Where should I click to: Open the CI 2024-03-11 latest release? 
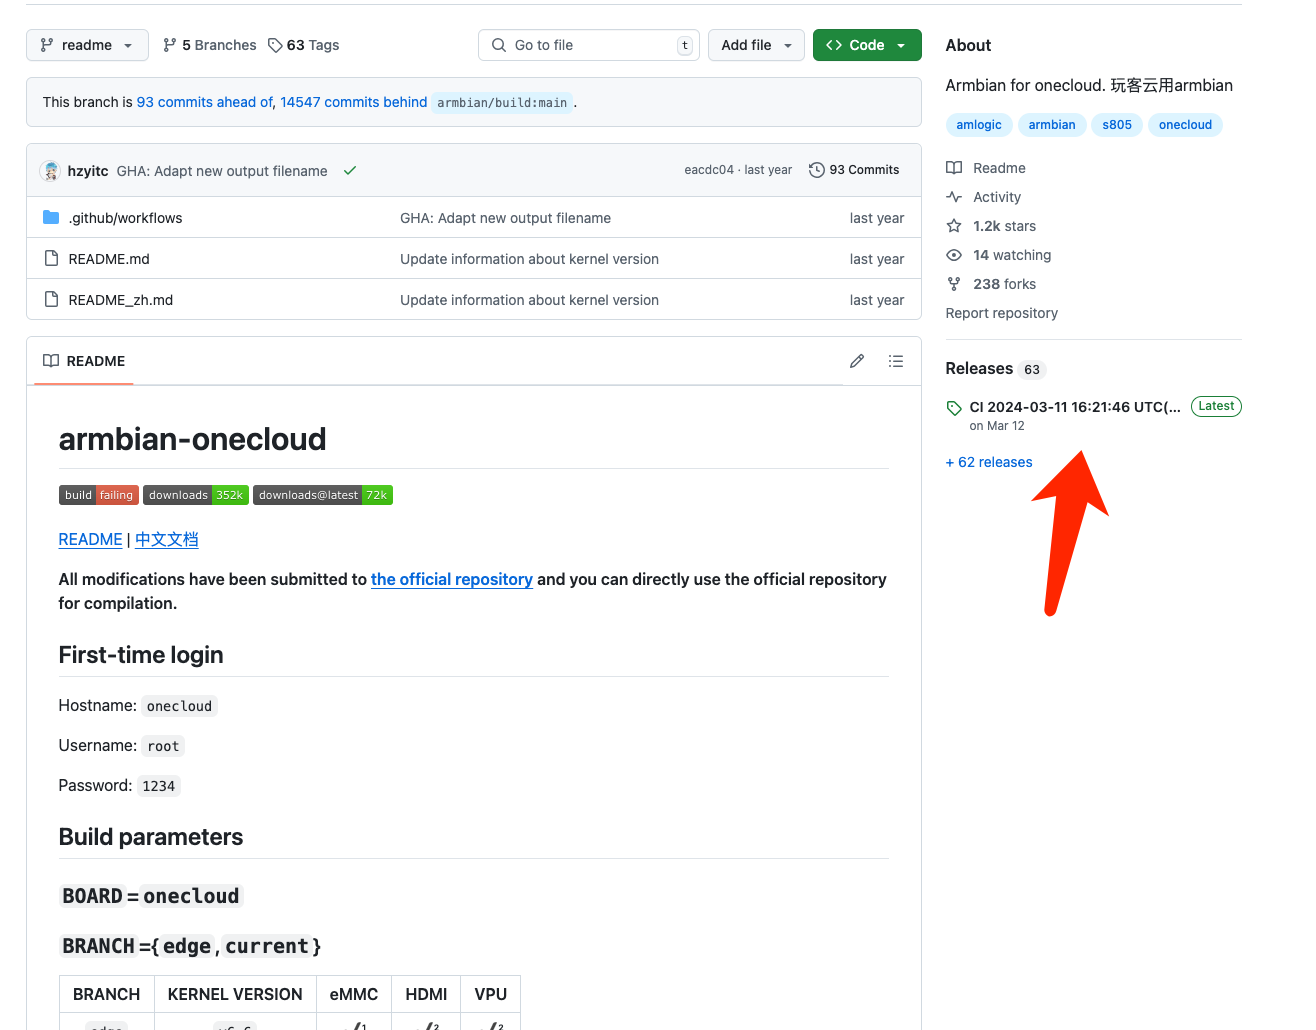(1075, 407)
